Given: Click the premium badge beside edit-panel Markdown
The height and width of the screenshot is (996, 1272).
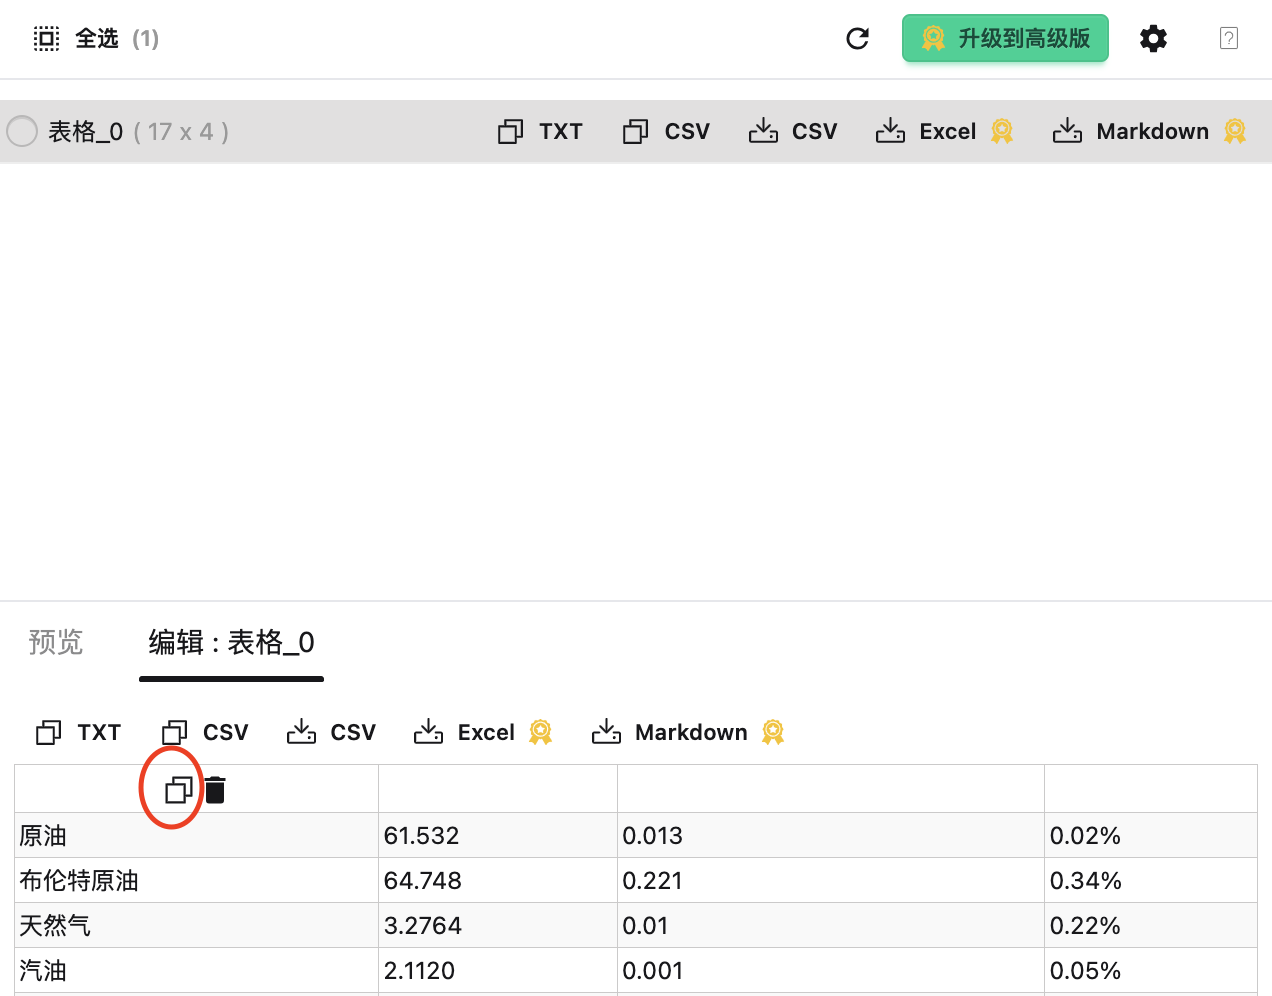Looking at the screenshot, I should (x=773, y=732).
